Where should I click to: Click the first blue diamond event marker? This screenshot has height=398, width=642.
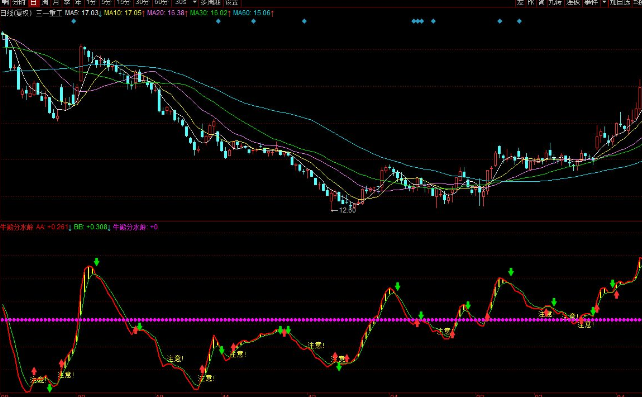(x=74, y=21)
